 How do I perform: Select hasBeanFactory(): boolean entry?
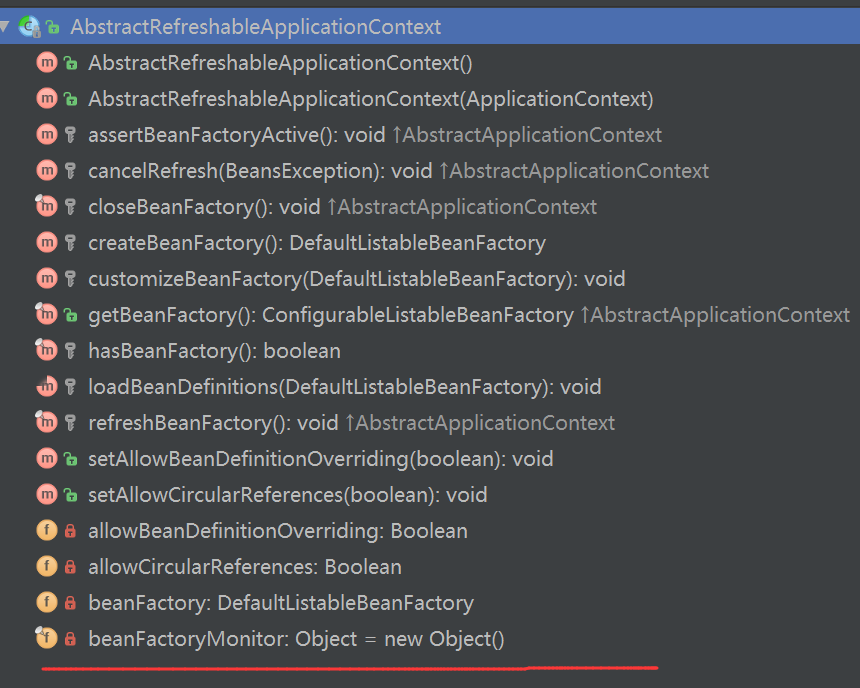point(214,351)
